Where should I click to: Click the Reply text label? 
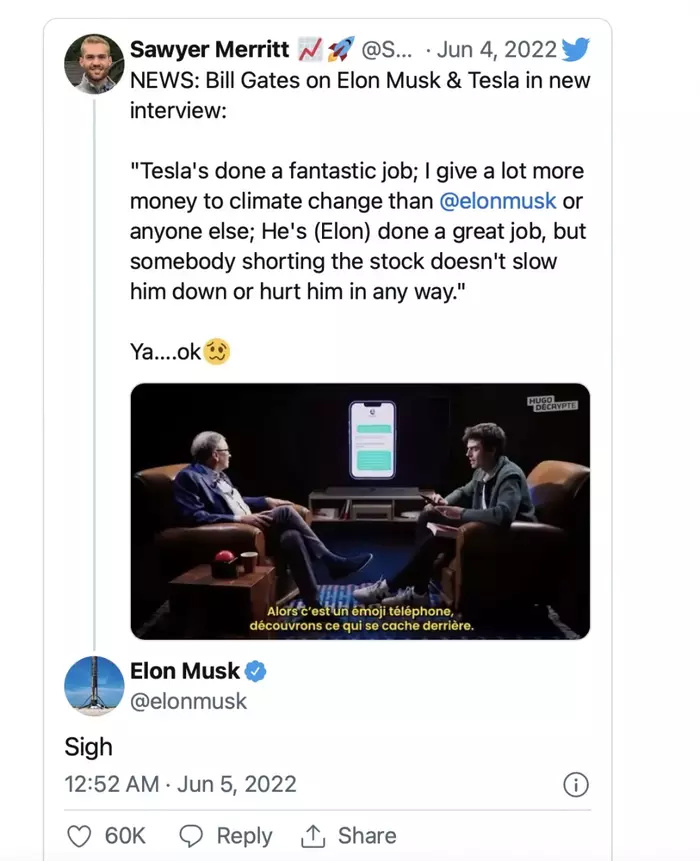point(244,836)
